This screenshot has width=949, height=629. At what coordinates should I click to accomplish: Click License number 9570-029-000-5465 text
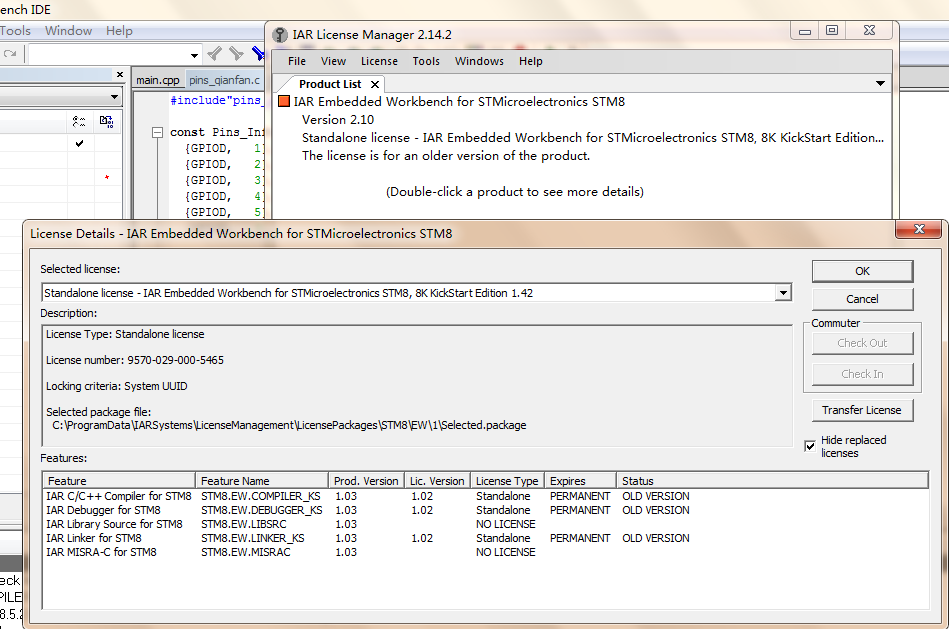pyautogui.click(x=135, y=360)
